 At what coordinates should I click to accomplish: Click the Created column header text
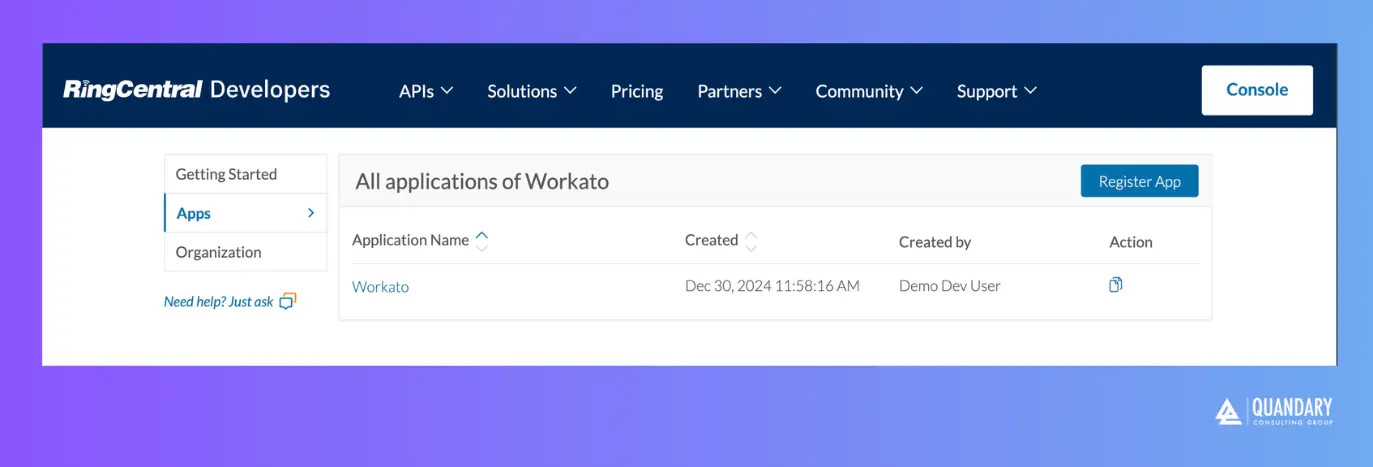711,240
